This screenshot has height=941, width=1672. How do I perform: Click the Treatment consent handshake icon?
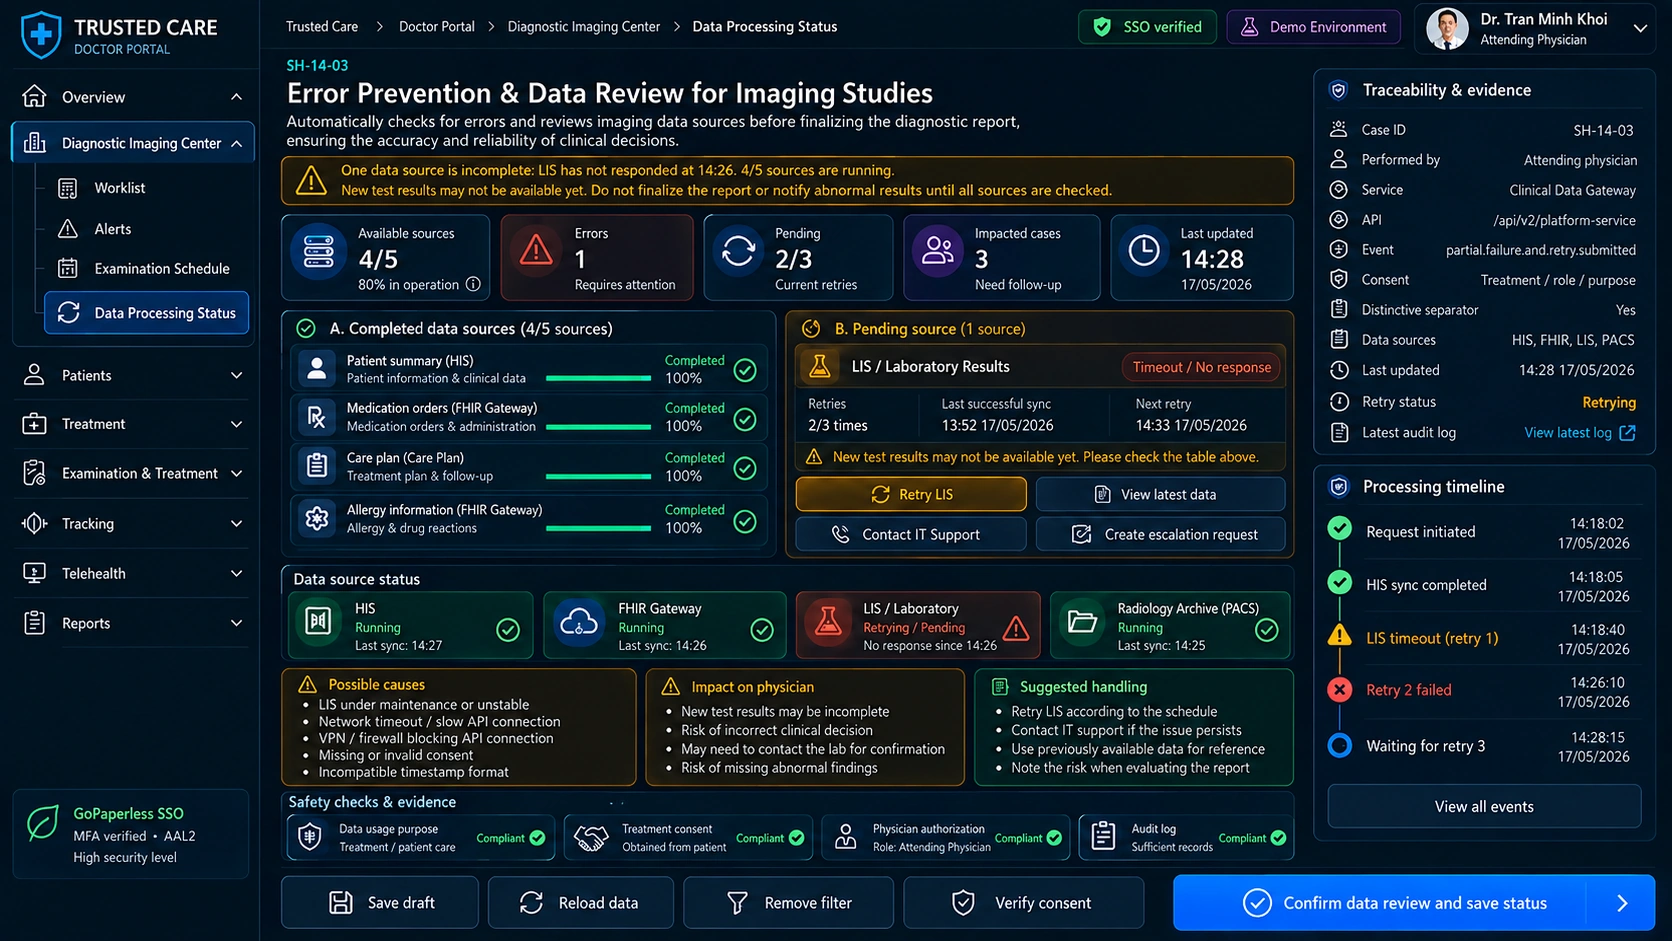pos(591,838)
